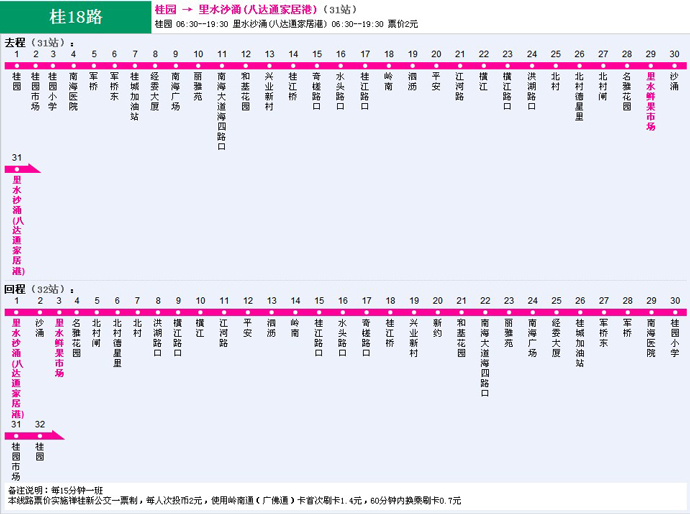Choose 岭南 at 回程 station 14
This screenshot has height=514, width=690.
(295, 328)
